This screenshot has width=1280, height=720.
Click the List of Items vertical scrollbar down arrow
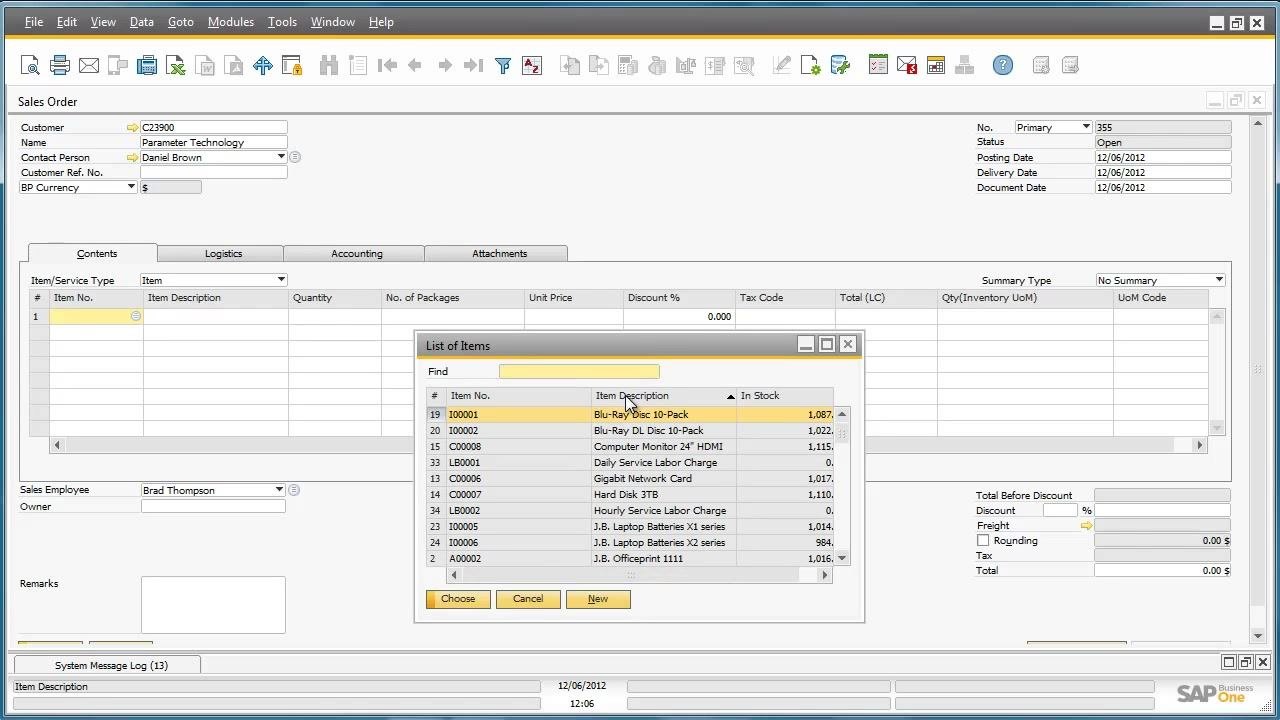click(x=842, y=558)
